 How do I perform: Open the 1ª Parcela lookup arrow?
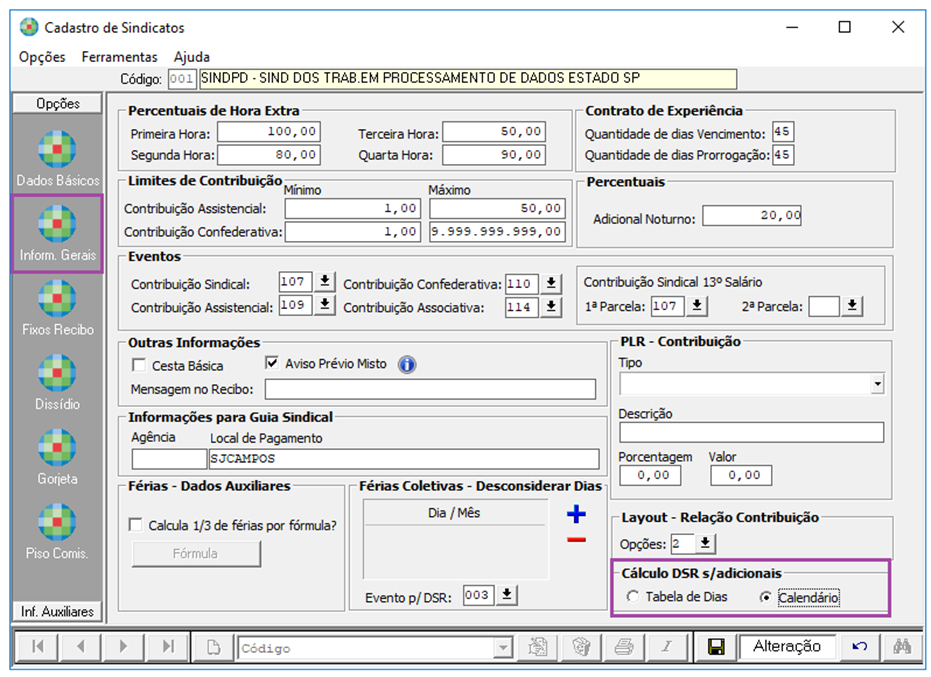click(697, 306)
